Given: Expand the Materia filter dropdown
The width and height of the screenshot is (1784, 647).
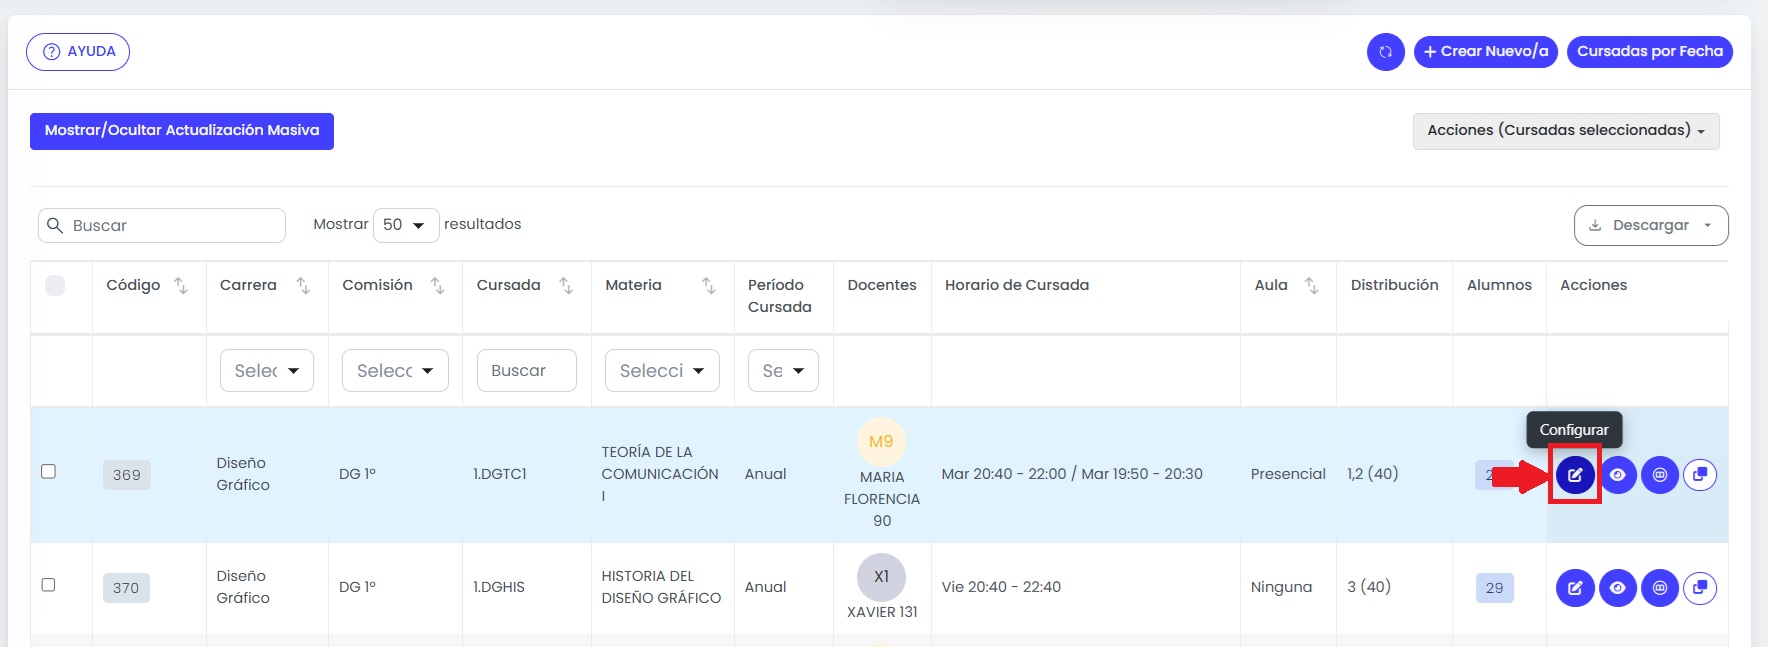Looking at the screenshot, I should [662, 370].
